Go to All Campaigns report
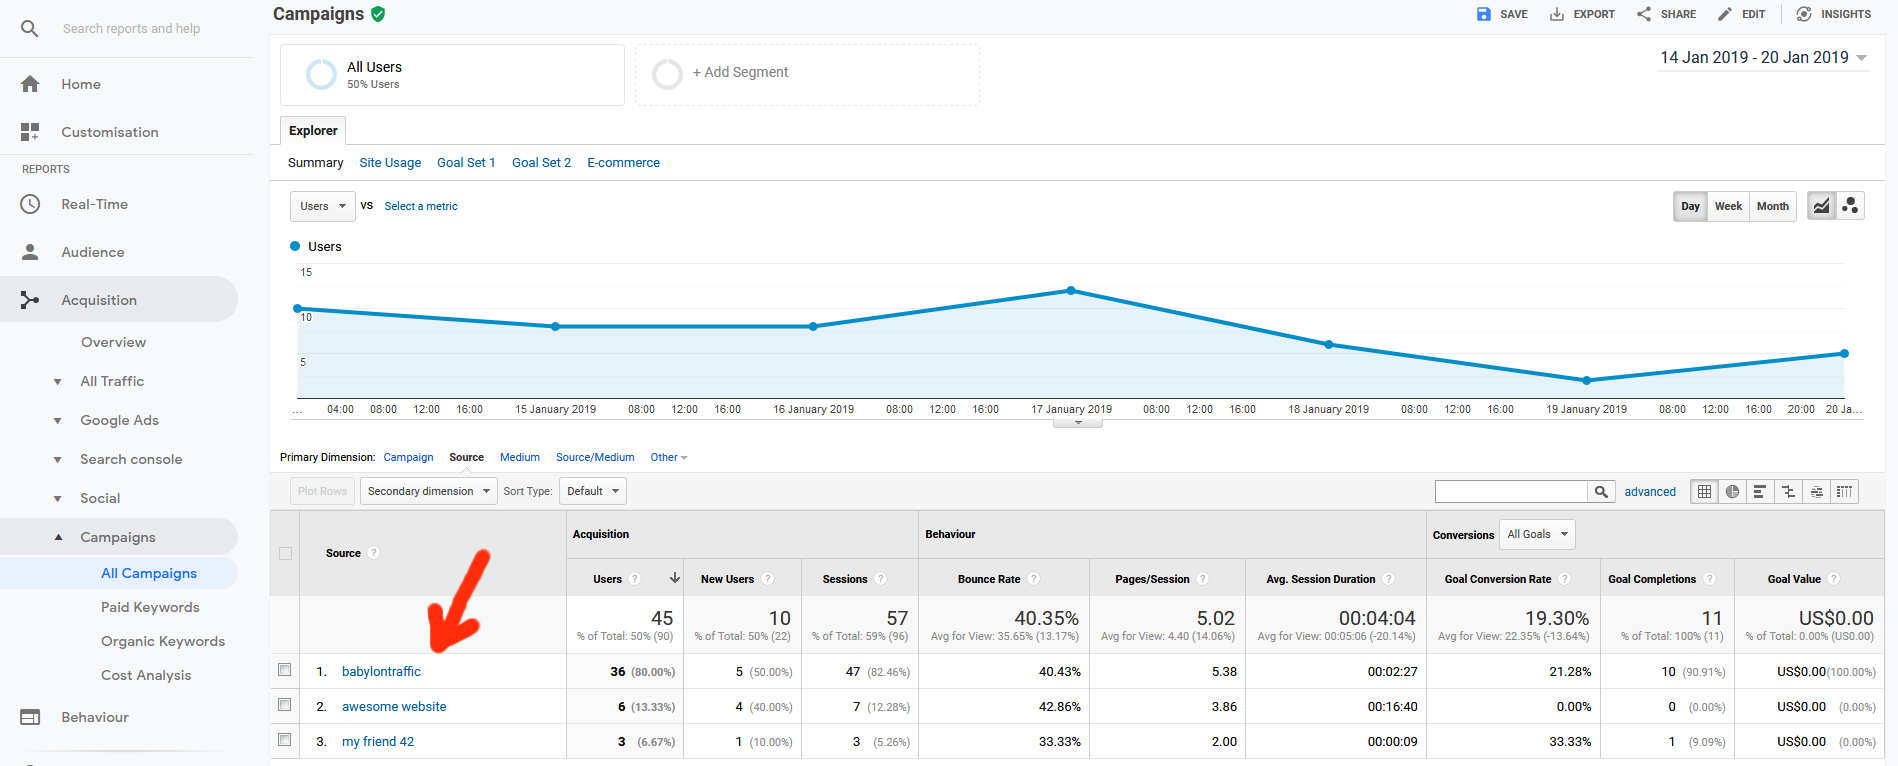This screenshot has width=1898, height=766. coord(149,573)
